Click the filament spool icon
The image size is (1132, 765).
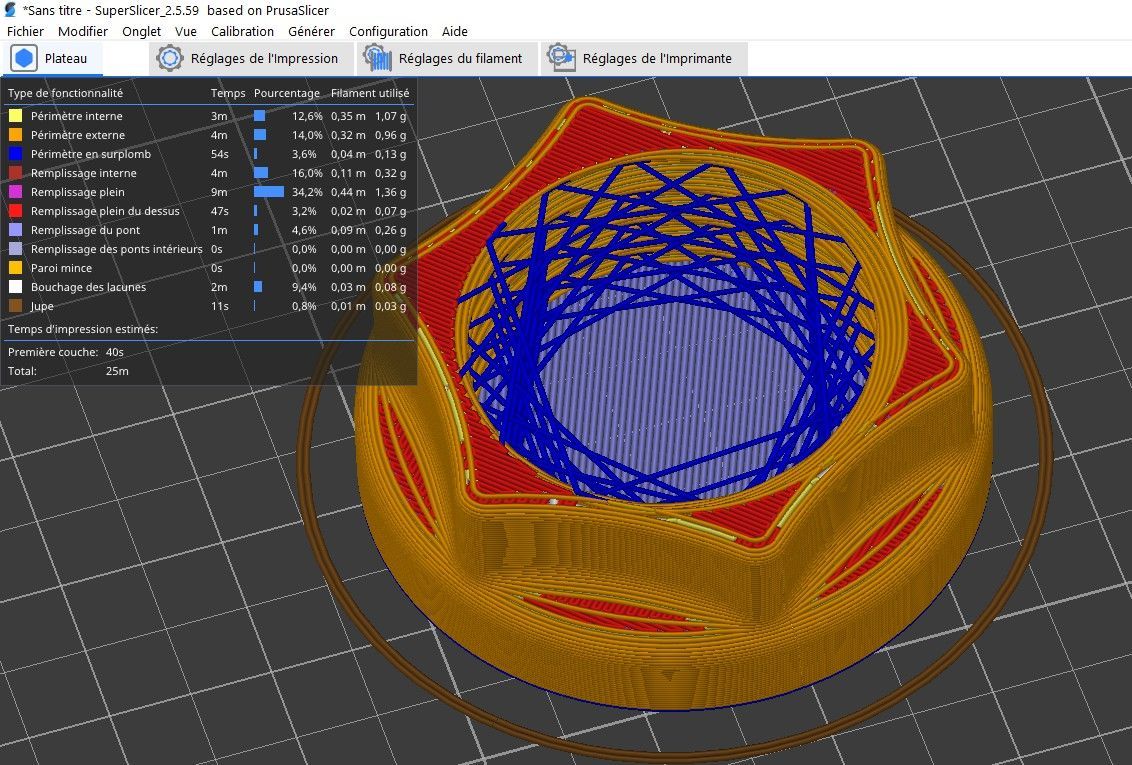pyautogui.click(x=377, y=58)
